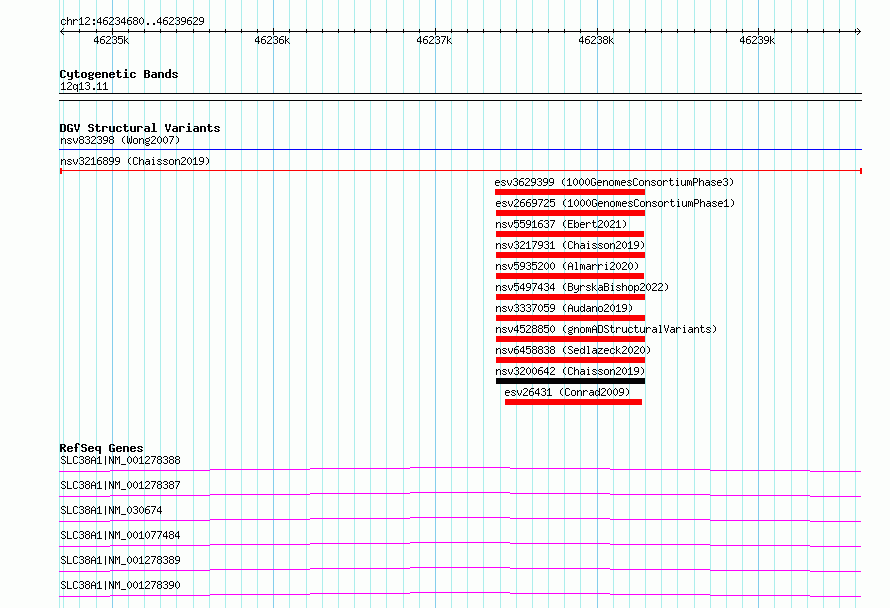Click the RefSeq Genes track title
The width and height of the screenshot is (890, 608).
[101, 448]
